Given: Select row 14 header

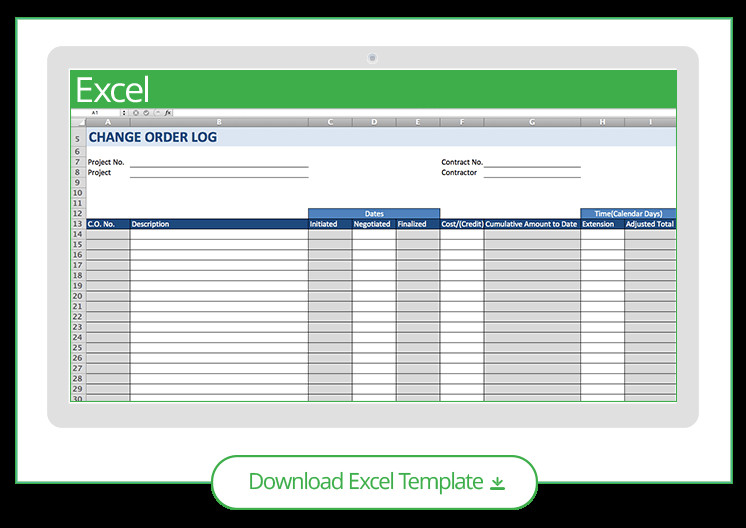Looking at the screenshot, I should tap(78, 235).
